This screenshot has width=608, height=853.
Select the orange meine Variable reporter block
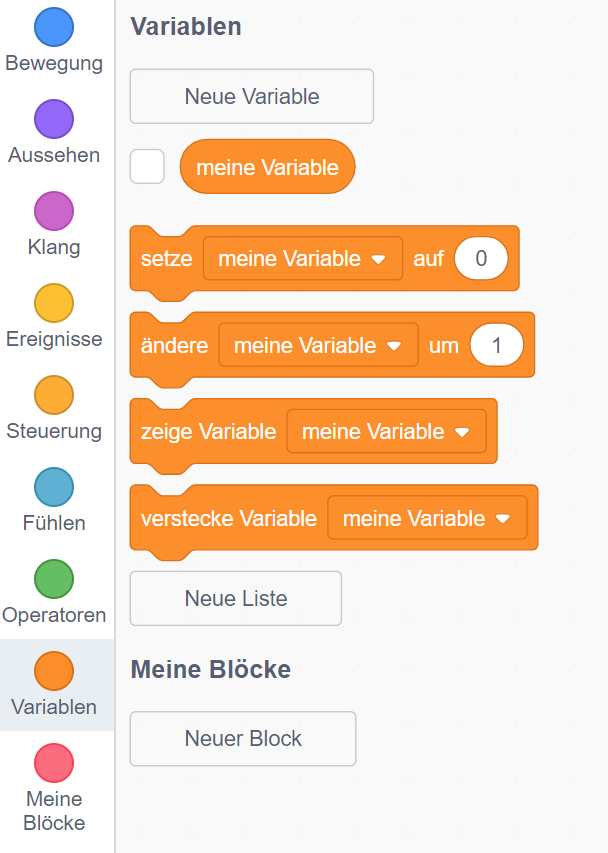click(x=267, y=167)
